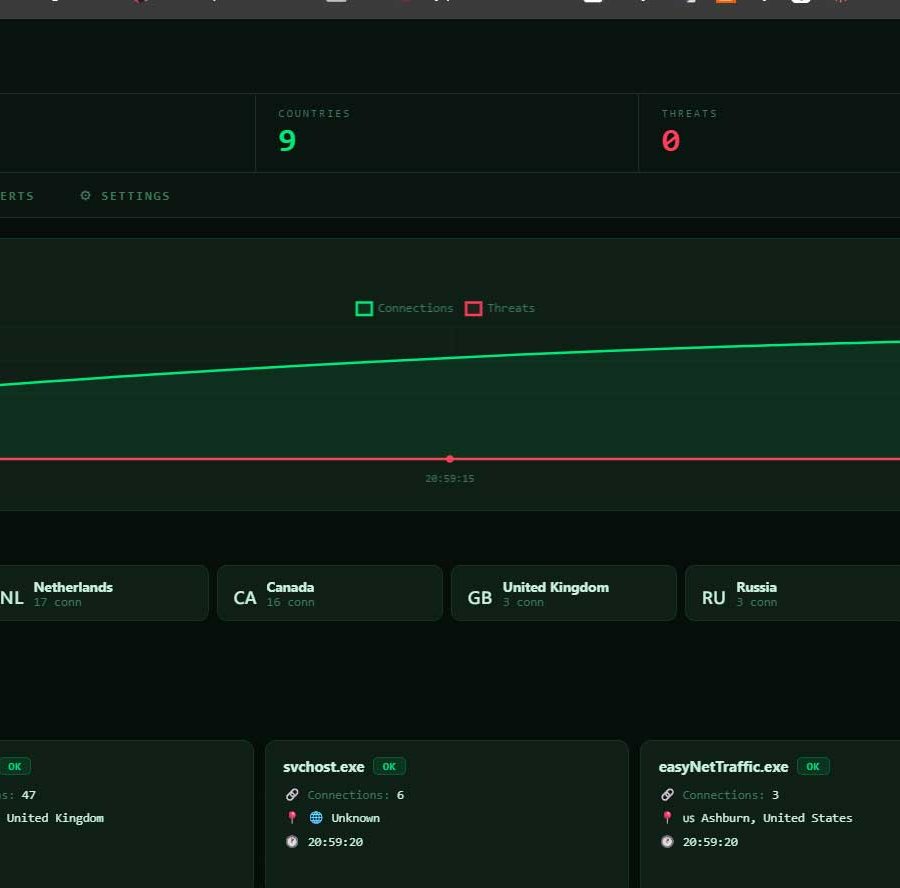Viewport: 900px width, 888px height.
Task: Click the globe icon beside Unknown
Action: tap(316, 817)
